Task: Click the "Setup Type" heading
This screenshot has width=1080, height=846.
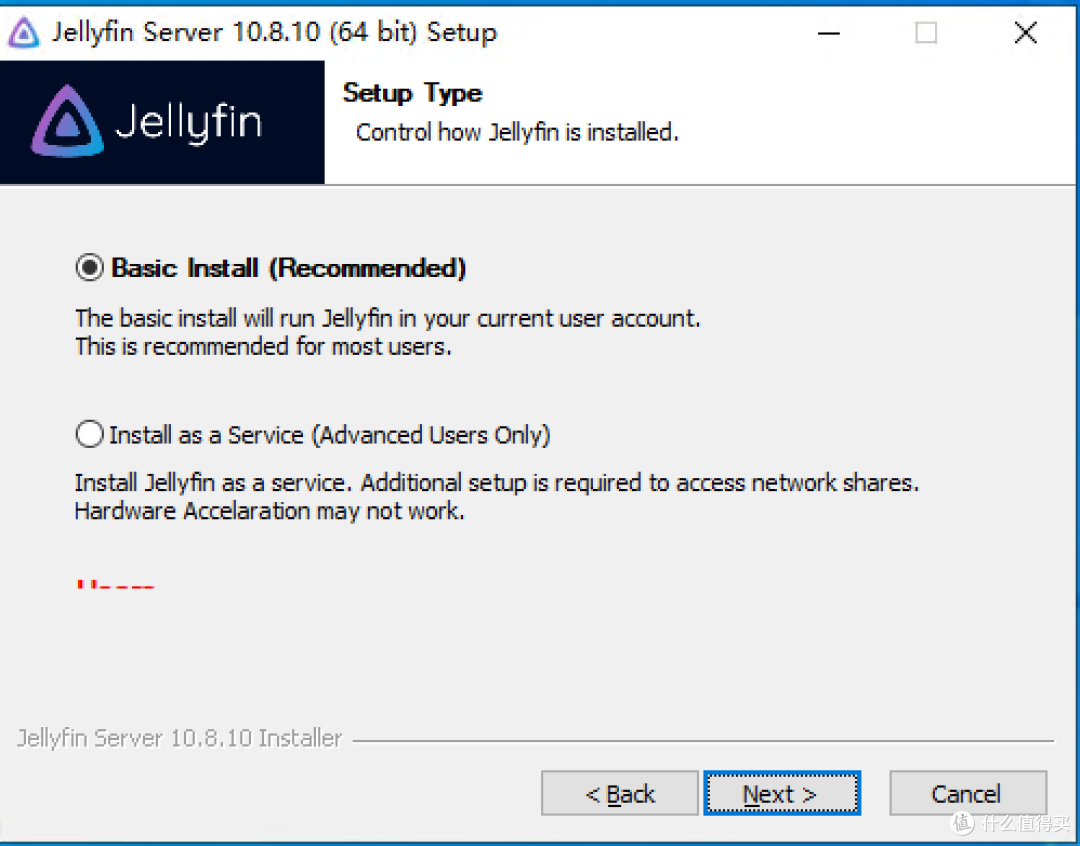Action: pyautogui.click(x=412, y=93)
